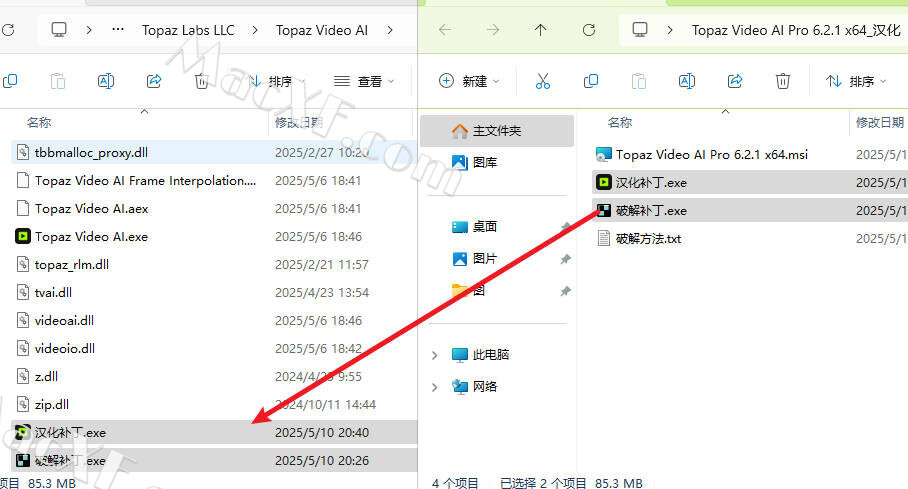The height and width of the screenshot is (489, 908).
Task: Click Up arrow in right Explorer window
Action: tap(541, 30)
